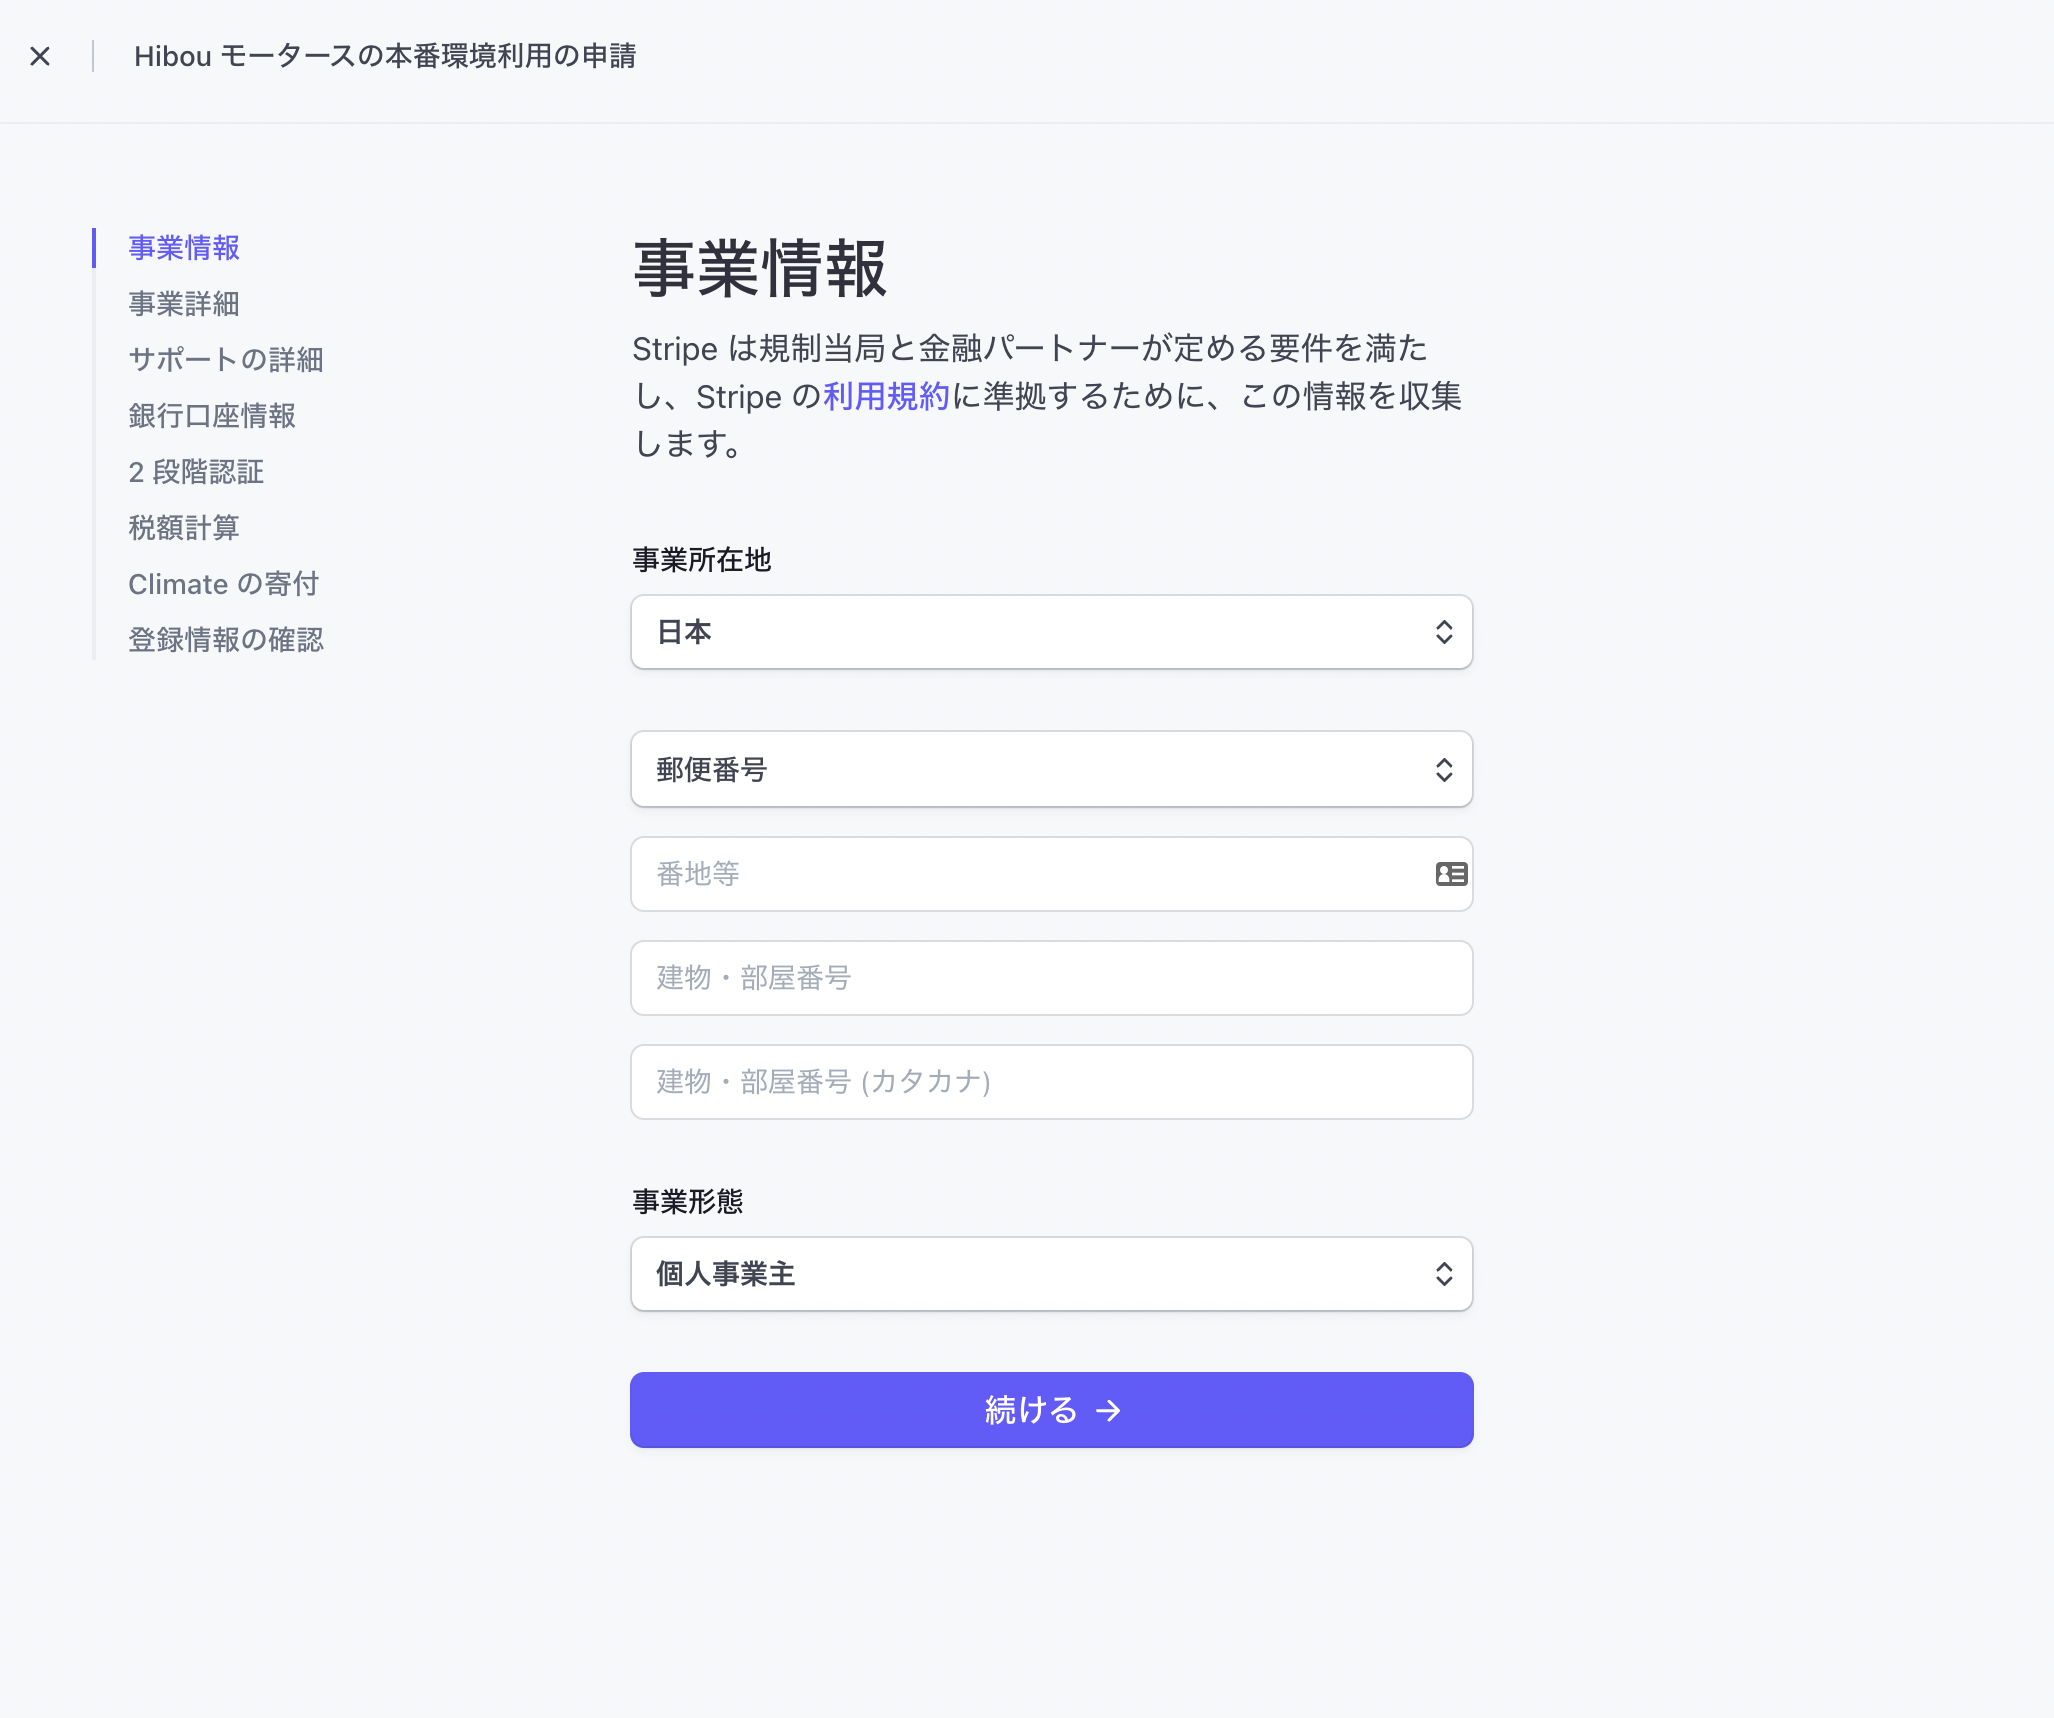Go to Climate の寄付 step

tap(224, 584)
